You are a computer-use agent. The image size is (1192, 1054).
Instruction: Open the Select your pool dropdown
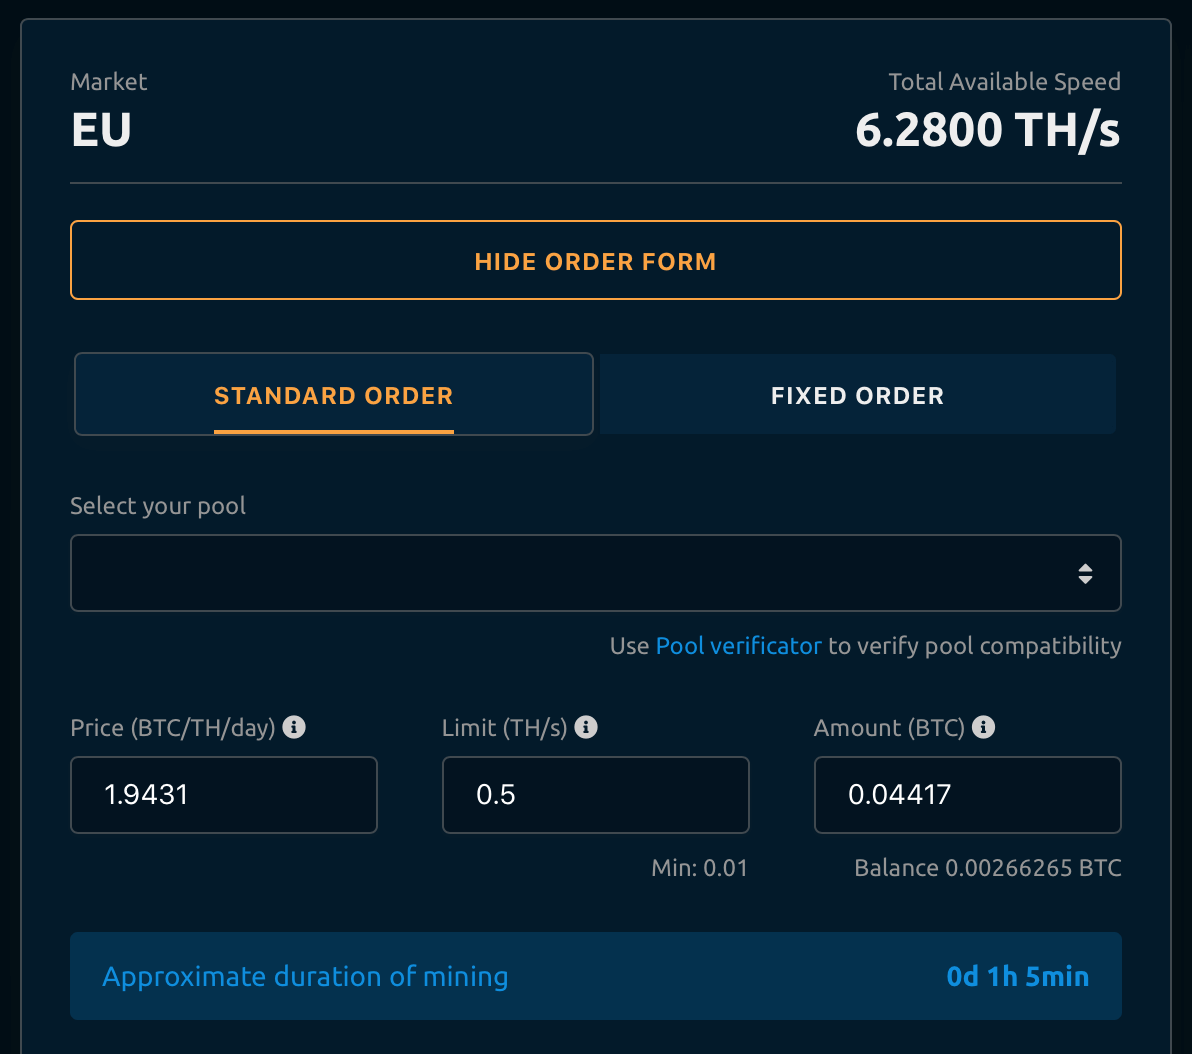click(x=595, y=573)
